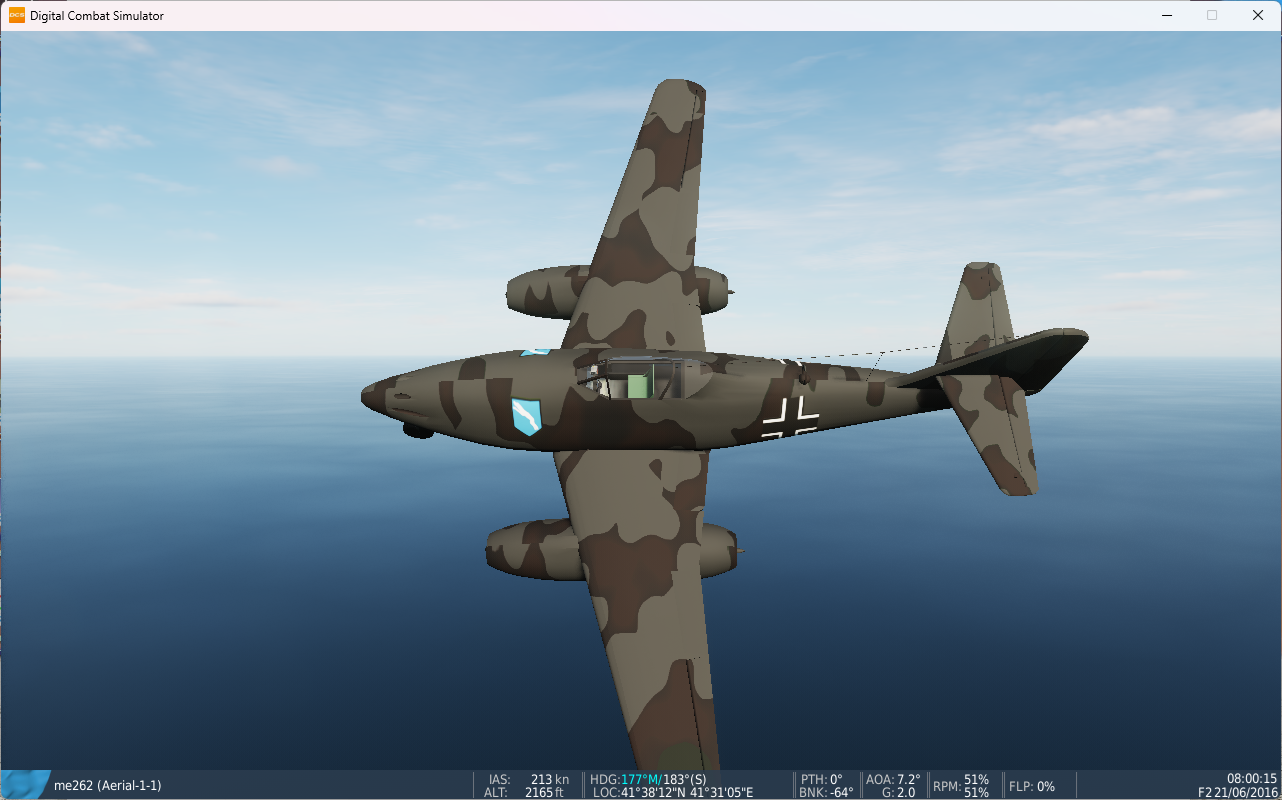Image resolution: width=1282 pixels, height=800 pixels.
Task: Click the blue coalition flag in status bar
Action: coord(26,785)
